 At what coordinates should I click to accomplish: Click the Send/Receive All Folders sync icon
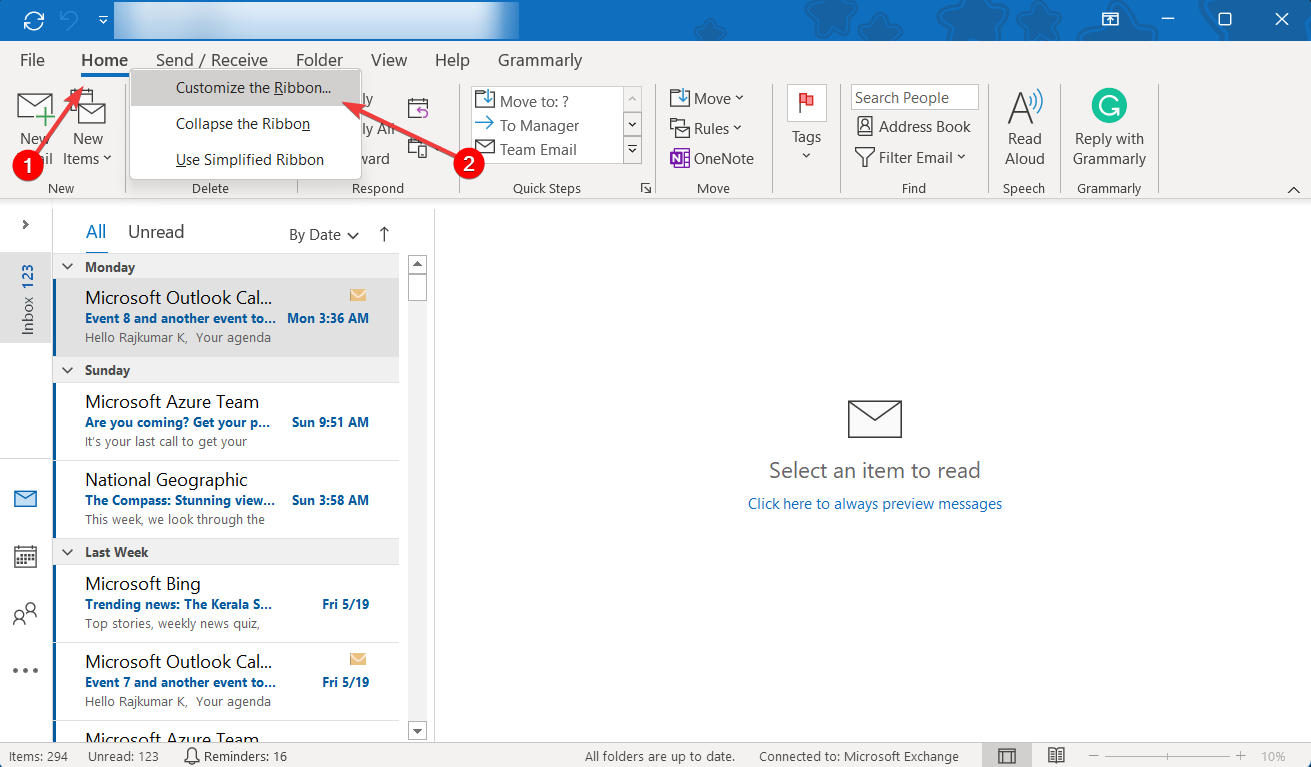pos(34,20)
